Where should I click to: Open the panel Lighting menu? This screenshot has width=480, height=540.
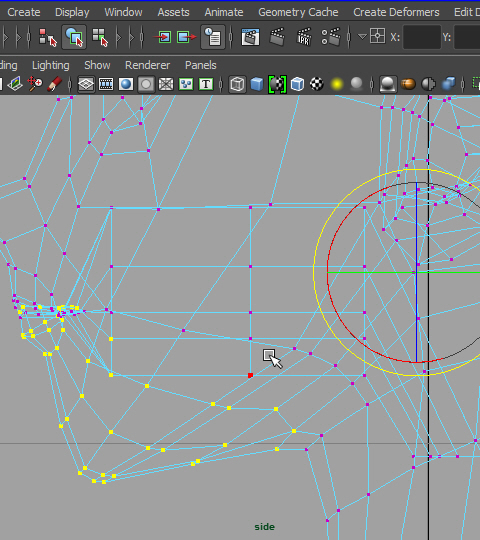click(x=51, y=65)
